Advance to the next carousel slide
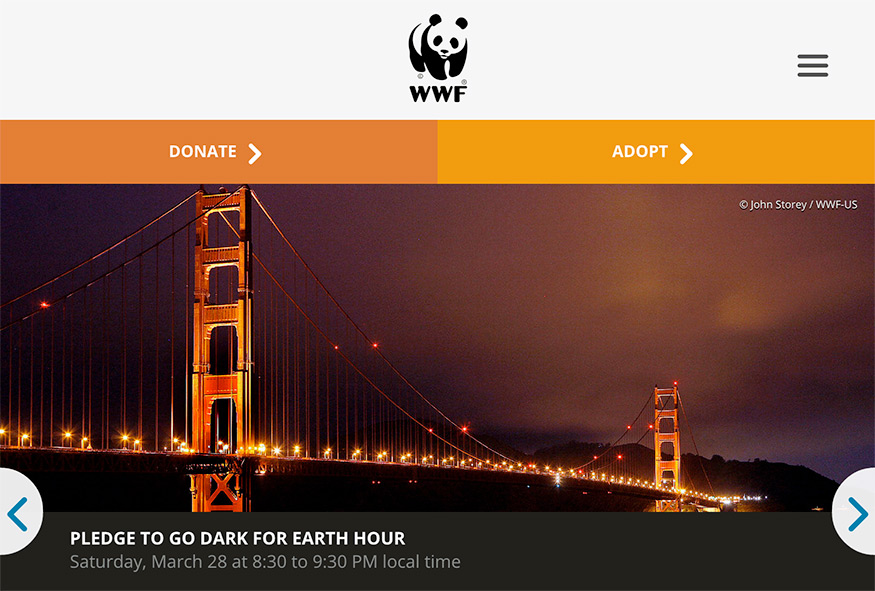 tap(855, 512)
